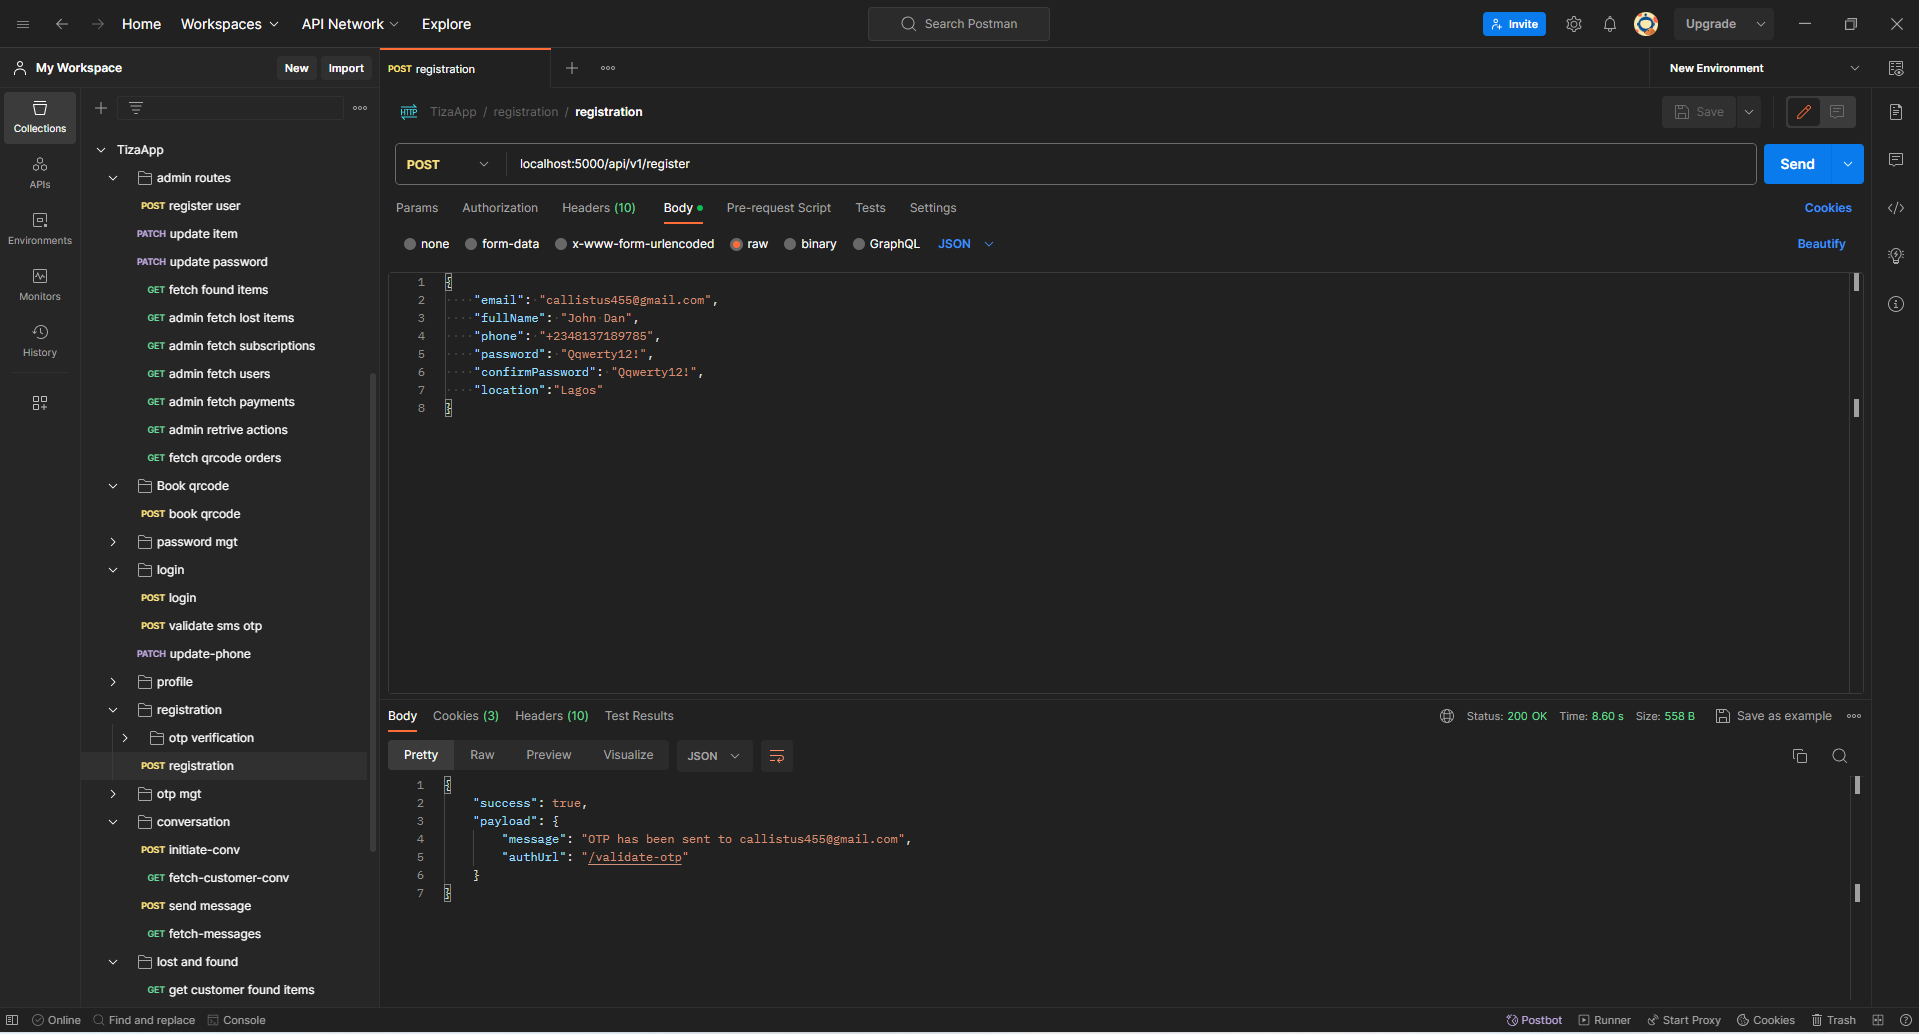Click the user avatar icon
Screen dimensions: 1919x1034
(x=1646, y=24)
